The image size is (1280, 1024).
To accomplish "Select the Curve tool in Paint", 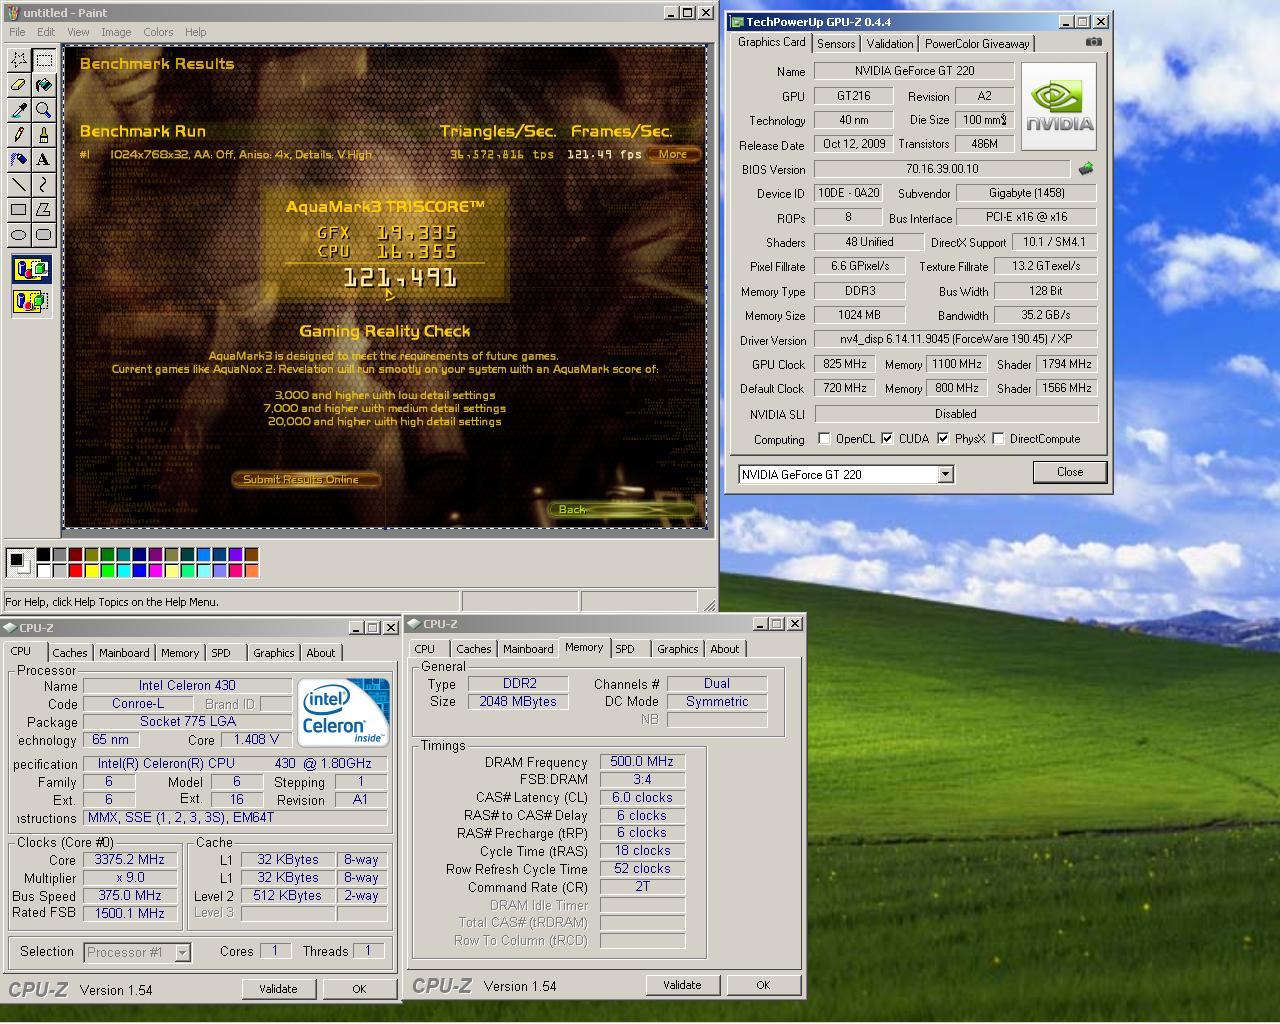I will pos(43,185).
